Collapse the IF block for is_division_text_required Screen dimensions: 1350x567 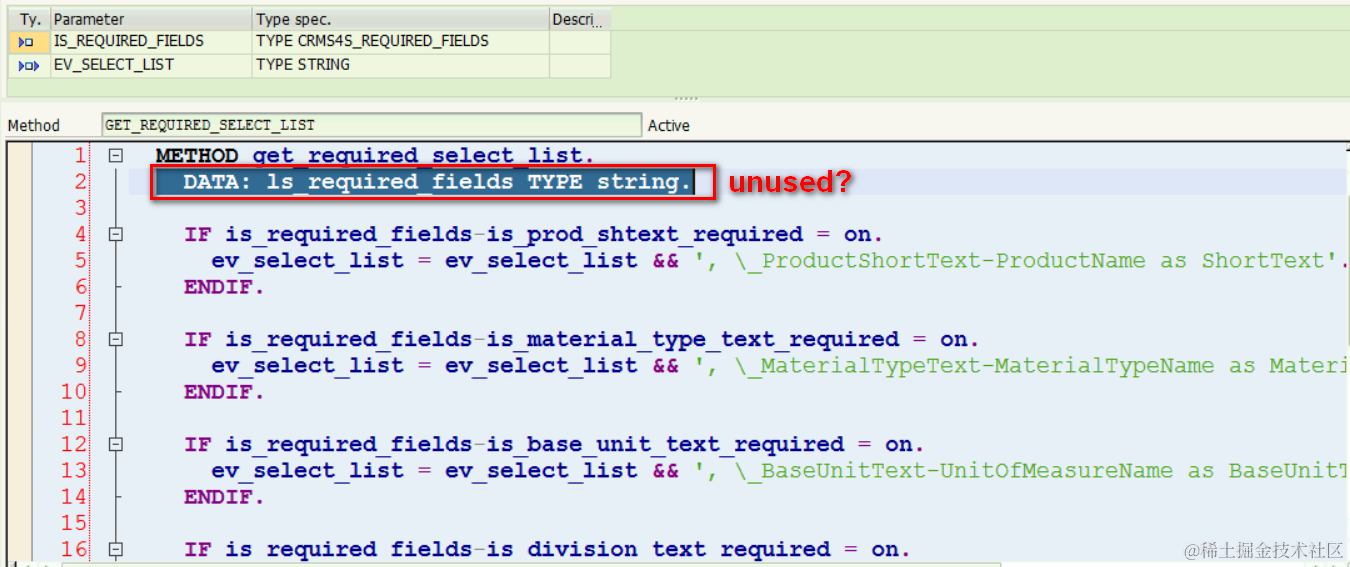pos(116,549)
